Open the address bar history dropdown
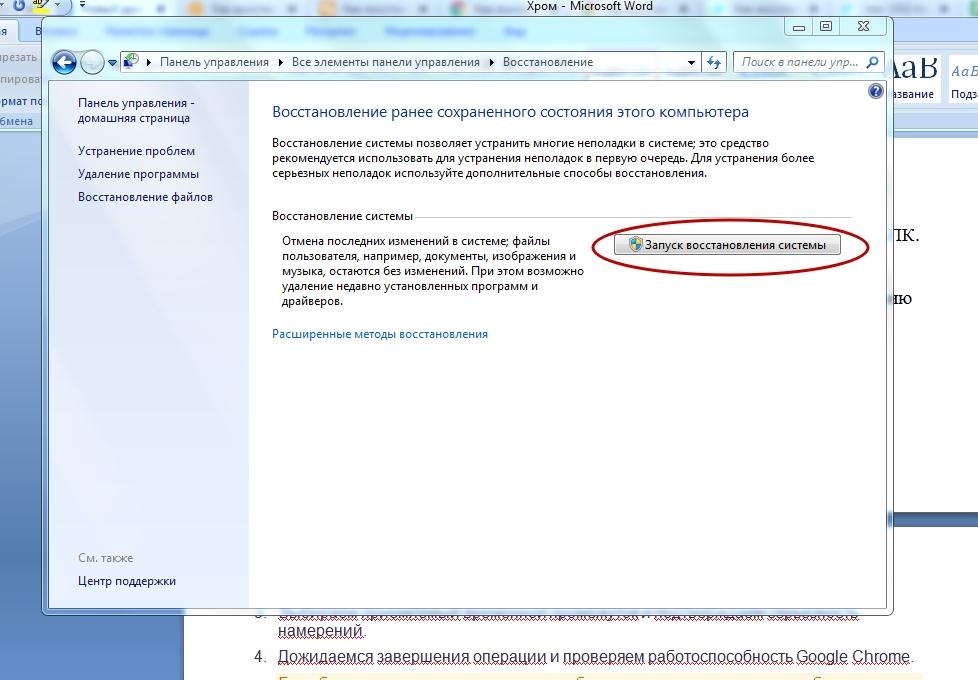Image resolution: width=978 pixels, height=680 pixels. tap(691, 62)
